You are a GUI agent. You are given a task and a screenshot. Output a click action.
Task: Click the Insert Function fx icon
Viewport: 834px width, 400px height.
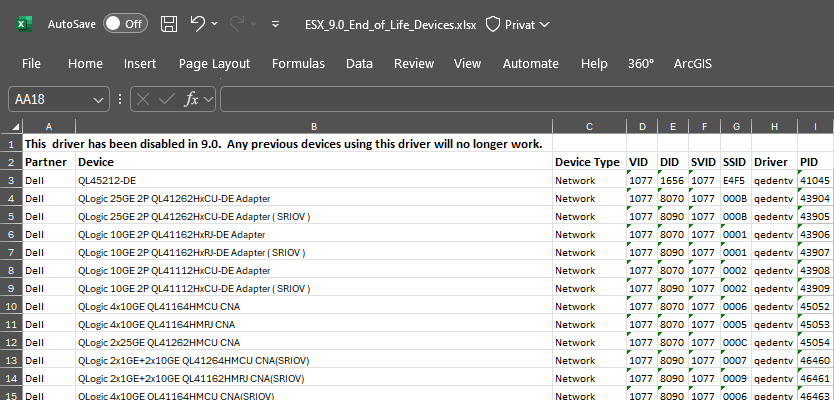tap(193, 99)
